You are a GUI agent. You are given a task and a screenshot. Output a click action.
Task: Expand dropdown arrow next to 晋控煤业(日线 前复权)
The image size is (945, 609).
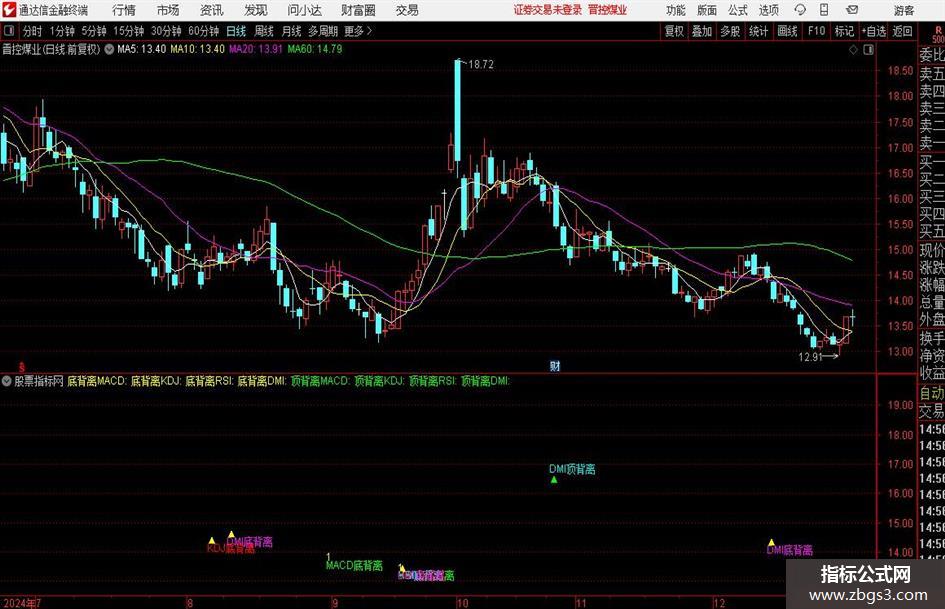coord(109,49)
